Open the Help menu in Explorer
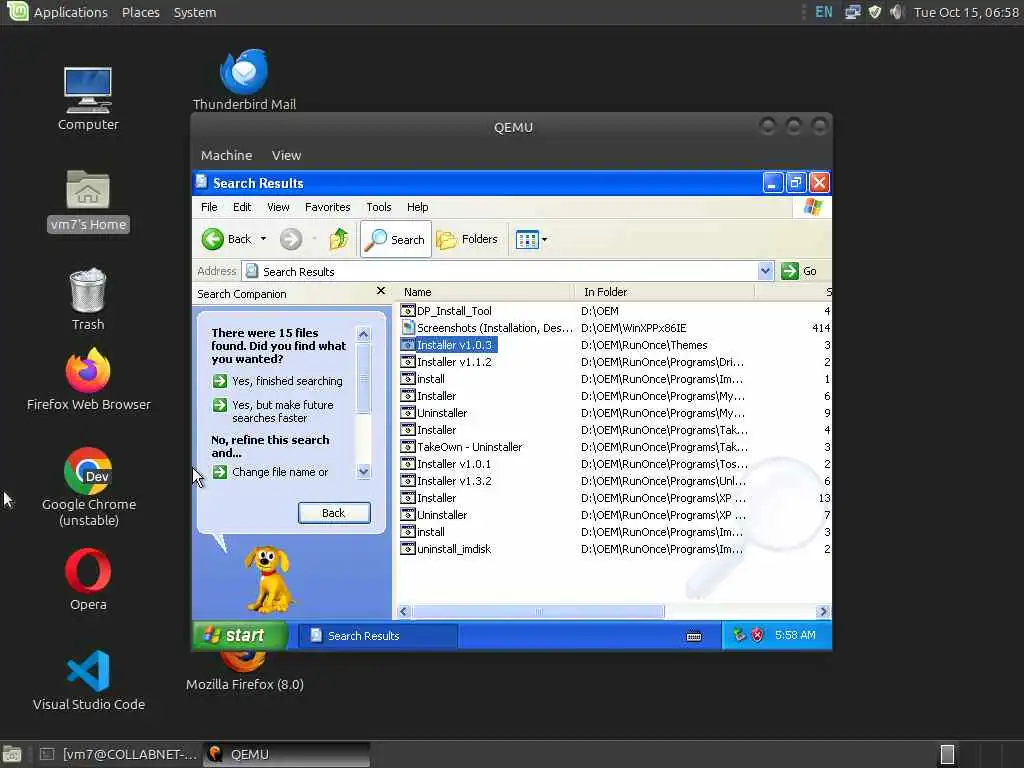The width and height of the screenshot is (1024, 768). click(x=417, y=207)
